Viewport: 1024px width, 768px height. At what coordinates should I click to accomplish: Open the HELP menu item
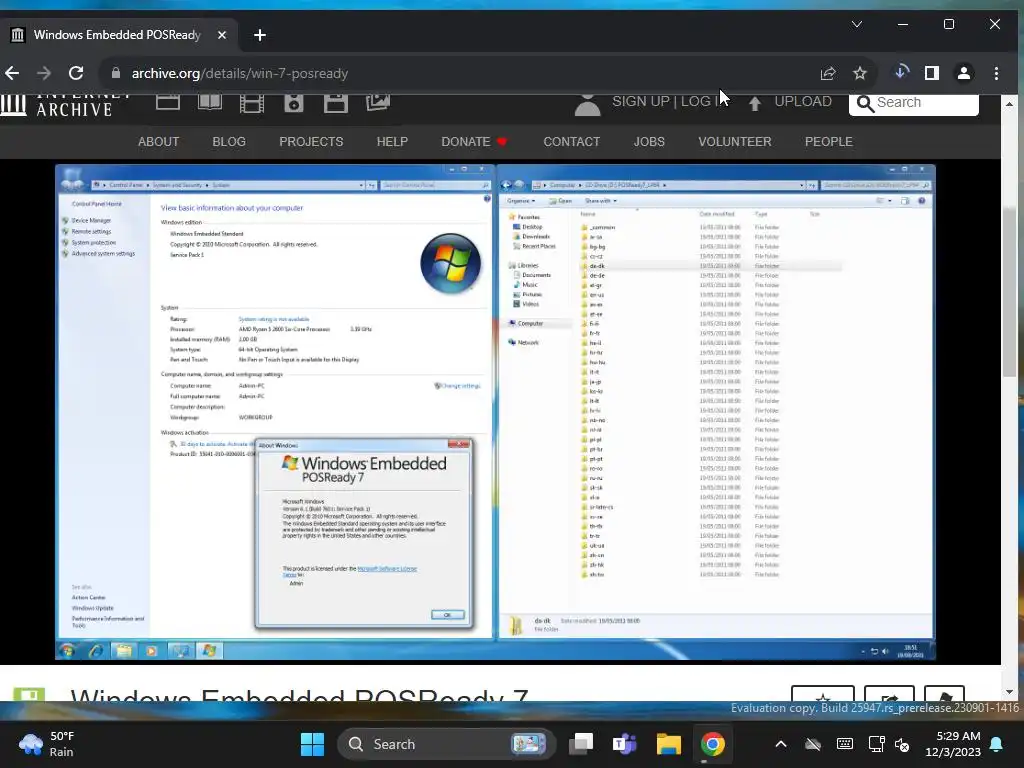pos(392,142)
